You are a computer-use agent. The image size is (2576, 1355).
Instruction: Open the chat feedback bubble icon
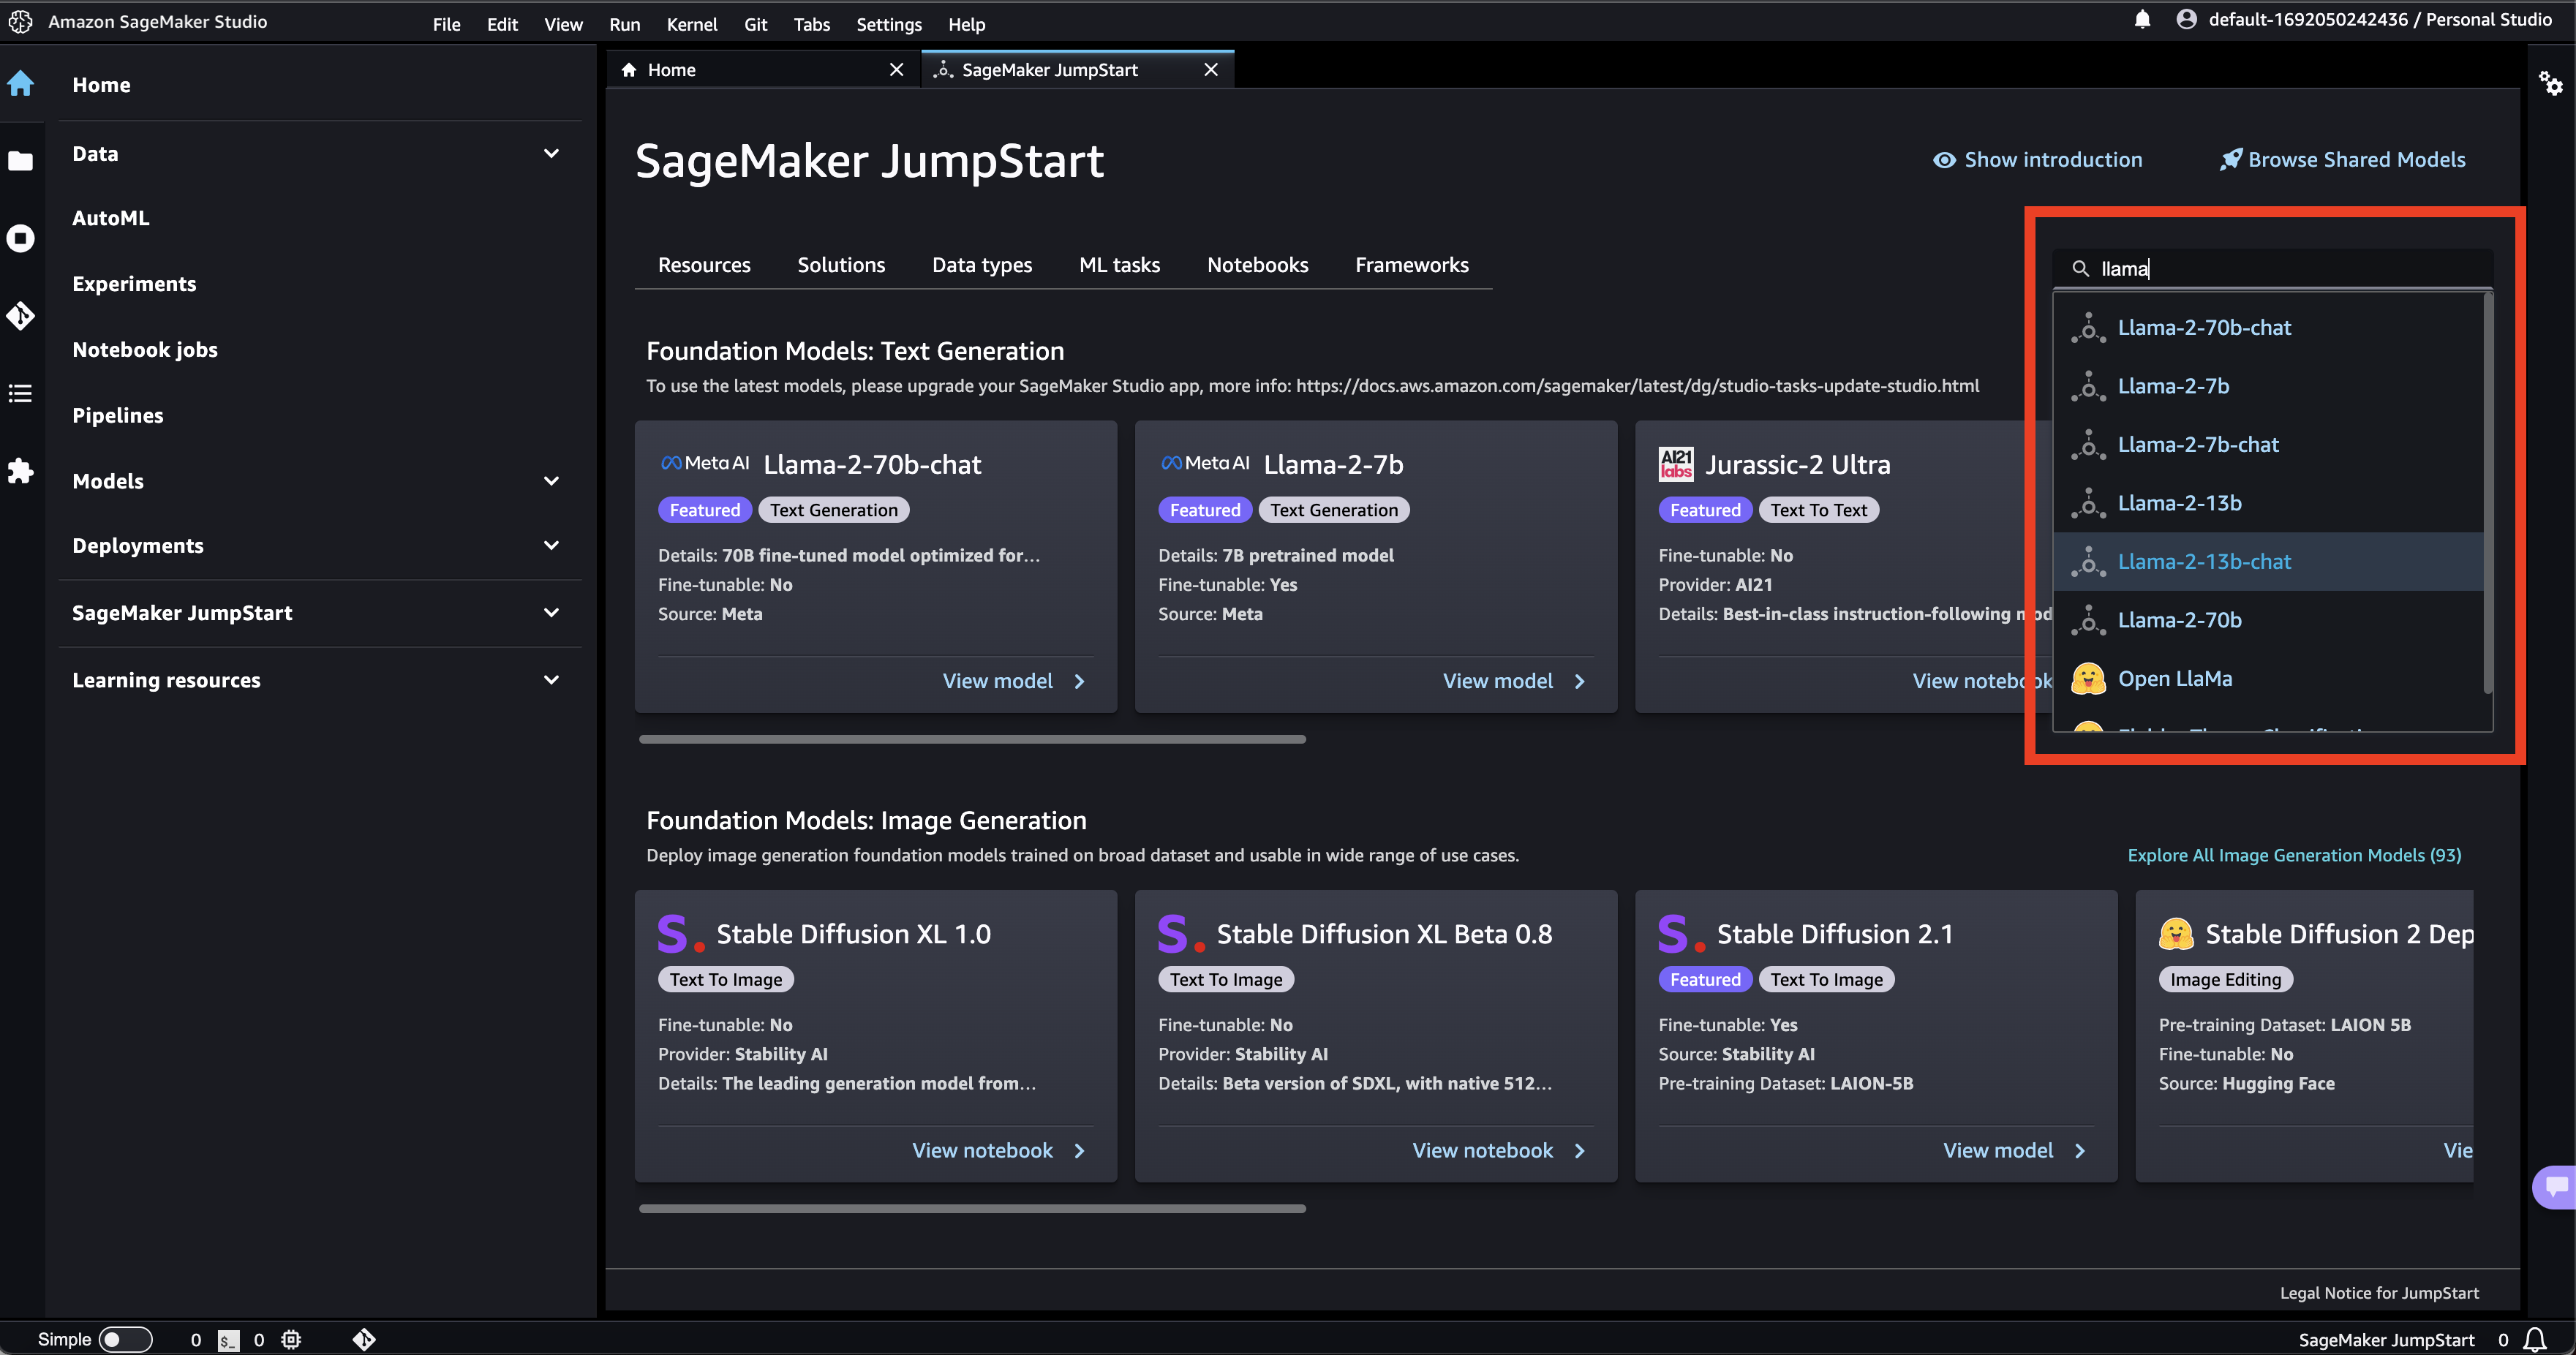[2556, 1187]
